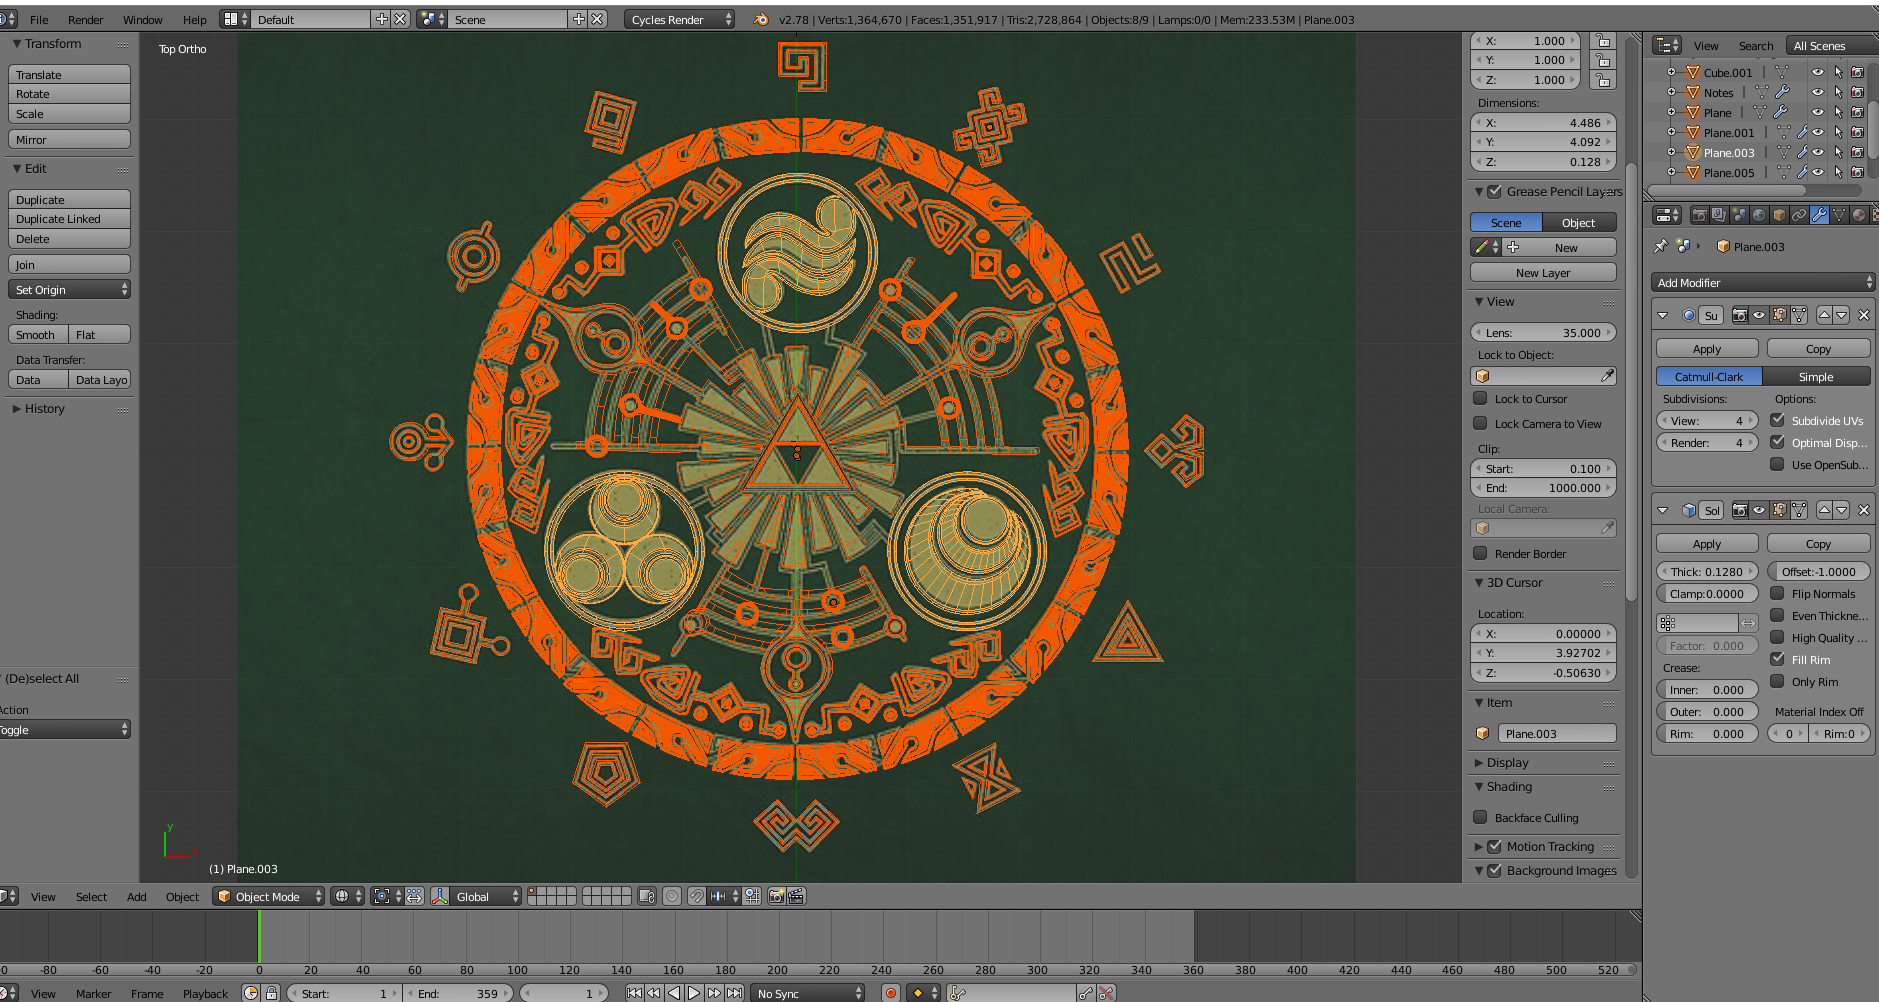Move the Subsurf modifier down
The width and height of the screenshot is (1879, 1002).
click(1841, 315)
